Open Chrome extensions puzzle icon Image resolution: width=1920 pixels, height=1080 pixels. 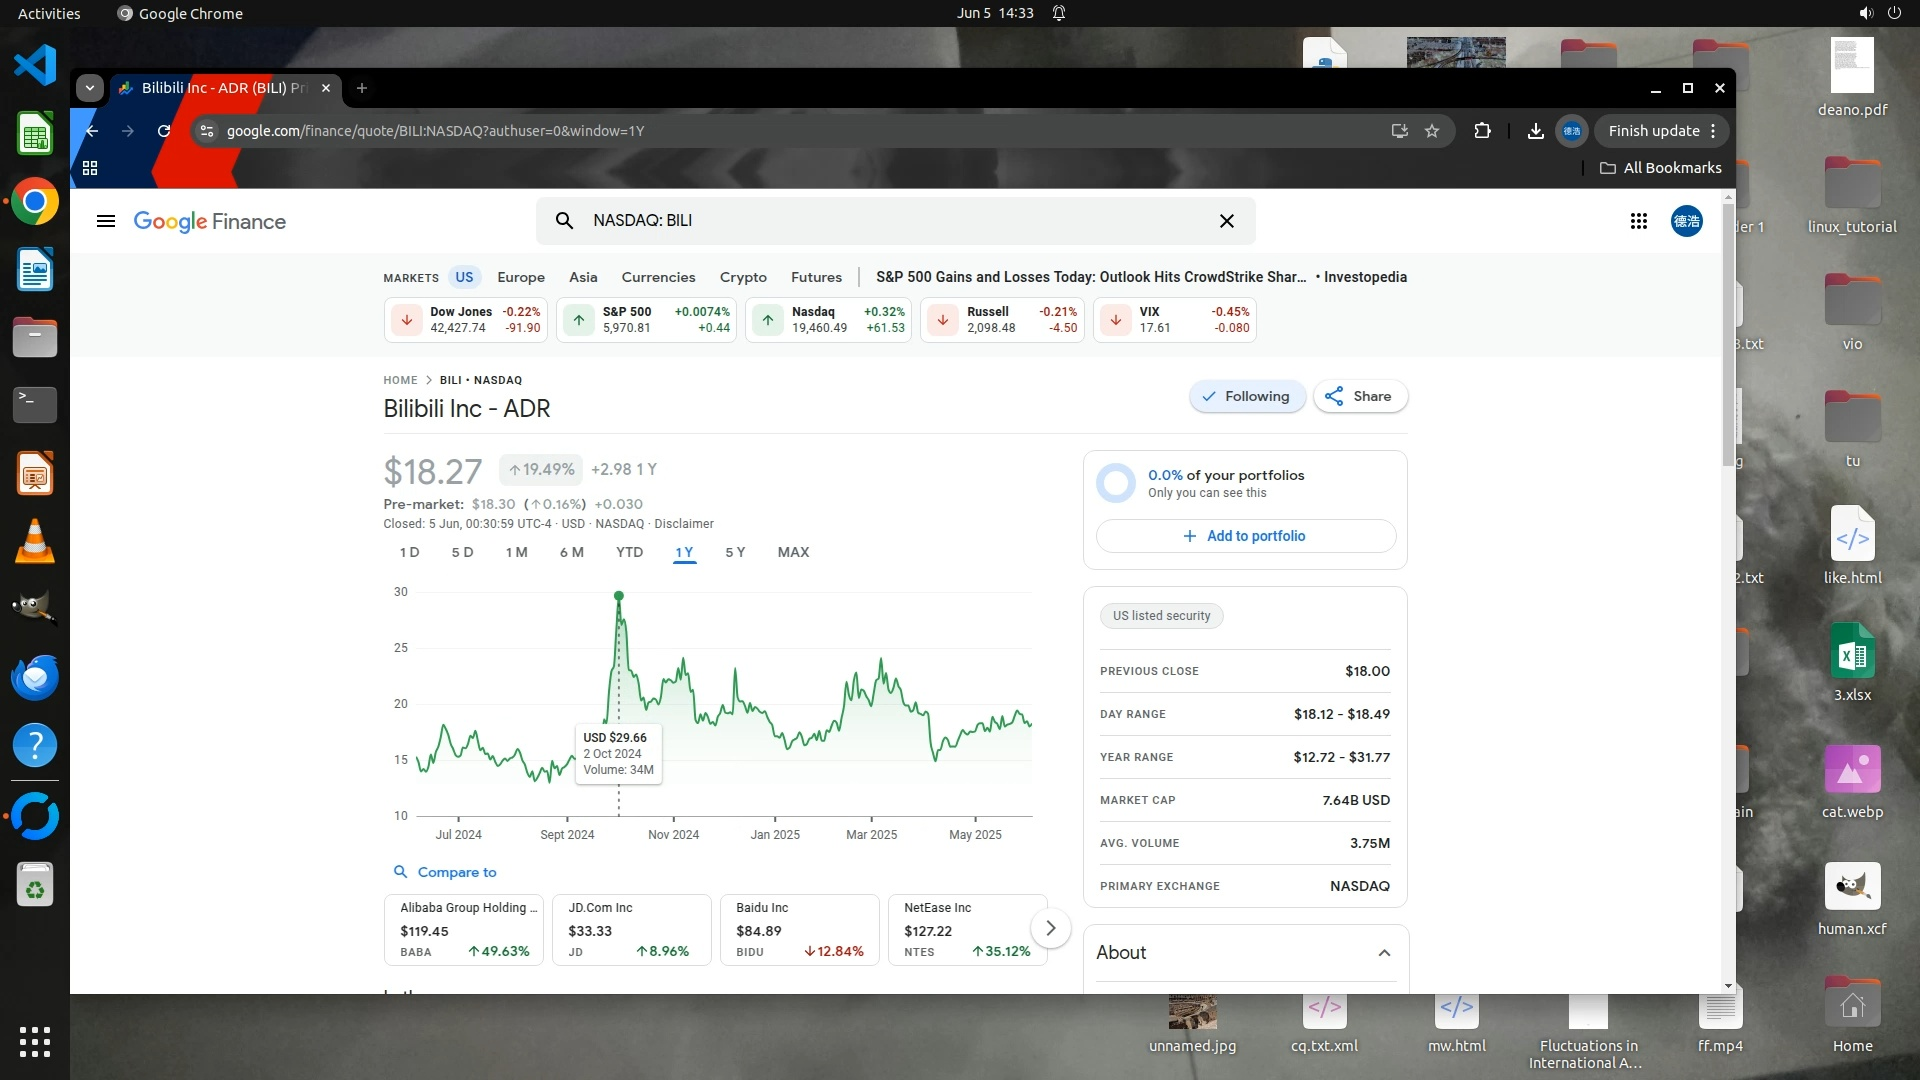pos(1482,131)
